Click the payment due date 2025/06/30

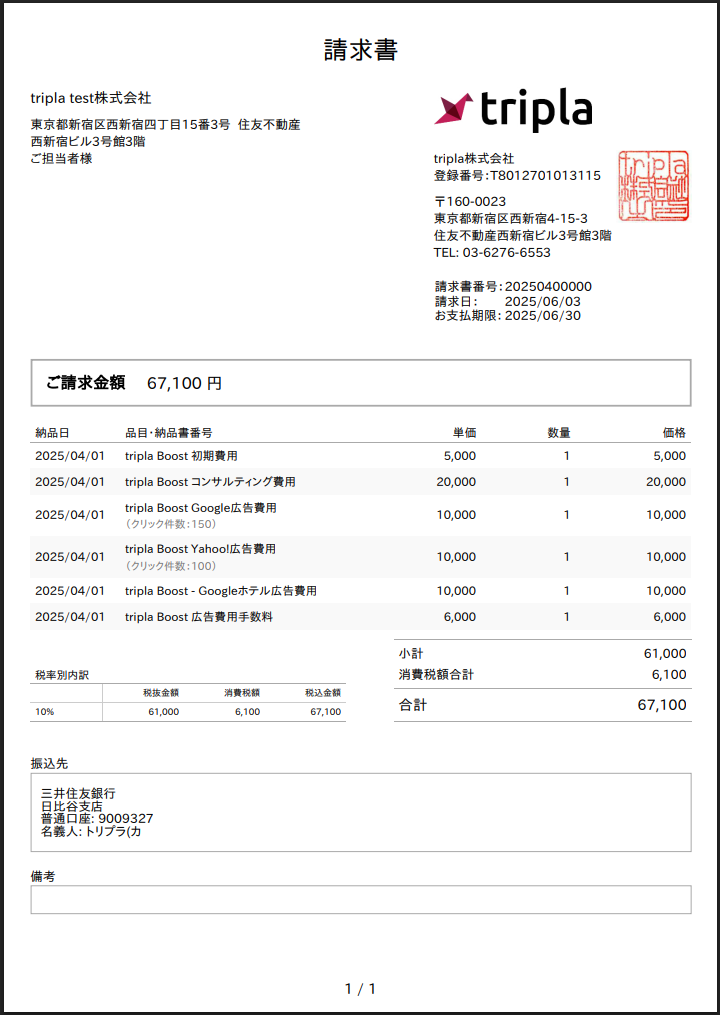(x=543, y=316)
